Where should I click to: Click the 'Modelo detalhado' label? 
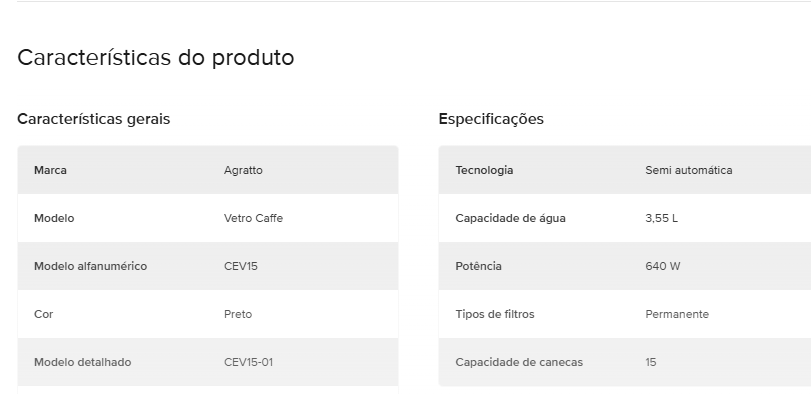tap(82, 362)
